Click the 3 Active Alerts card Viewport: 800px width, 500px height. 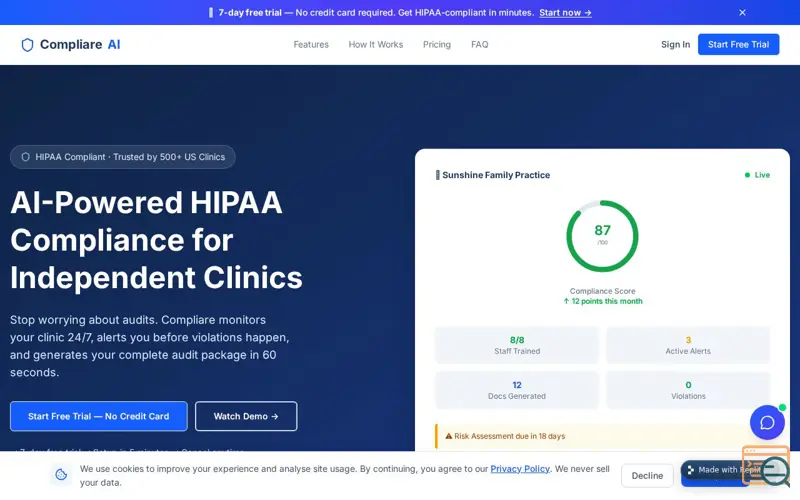click(x=688, y=345)
